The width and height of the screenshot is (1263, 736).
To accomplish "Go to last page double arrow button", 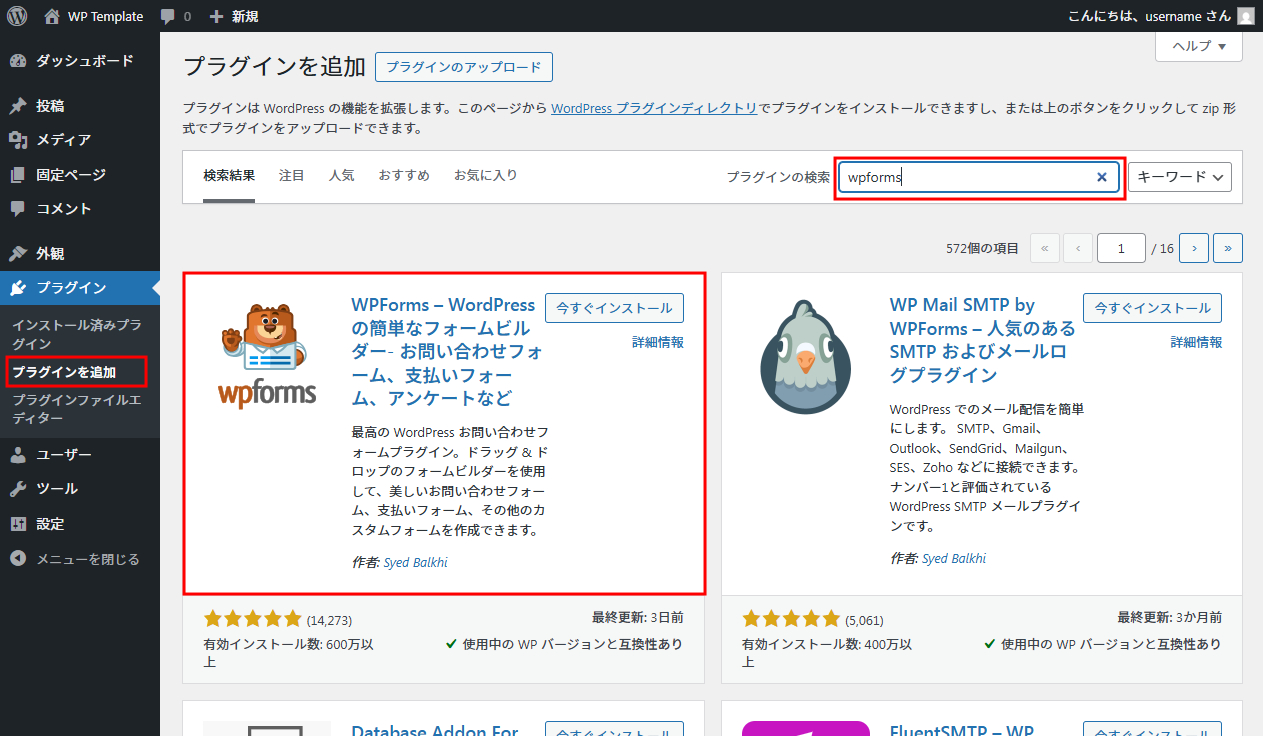I will pos(1228,248).
